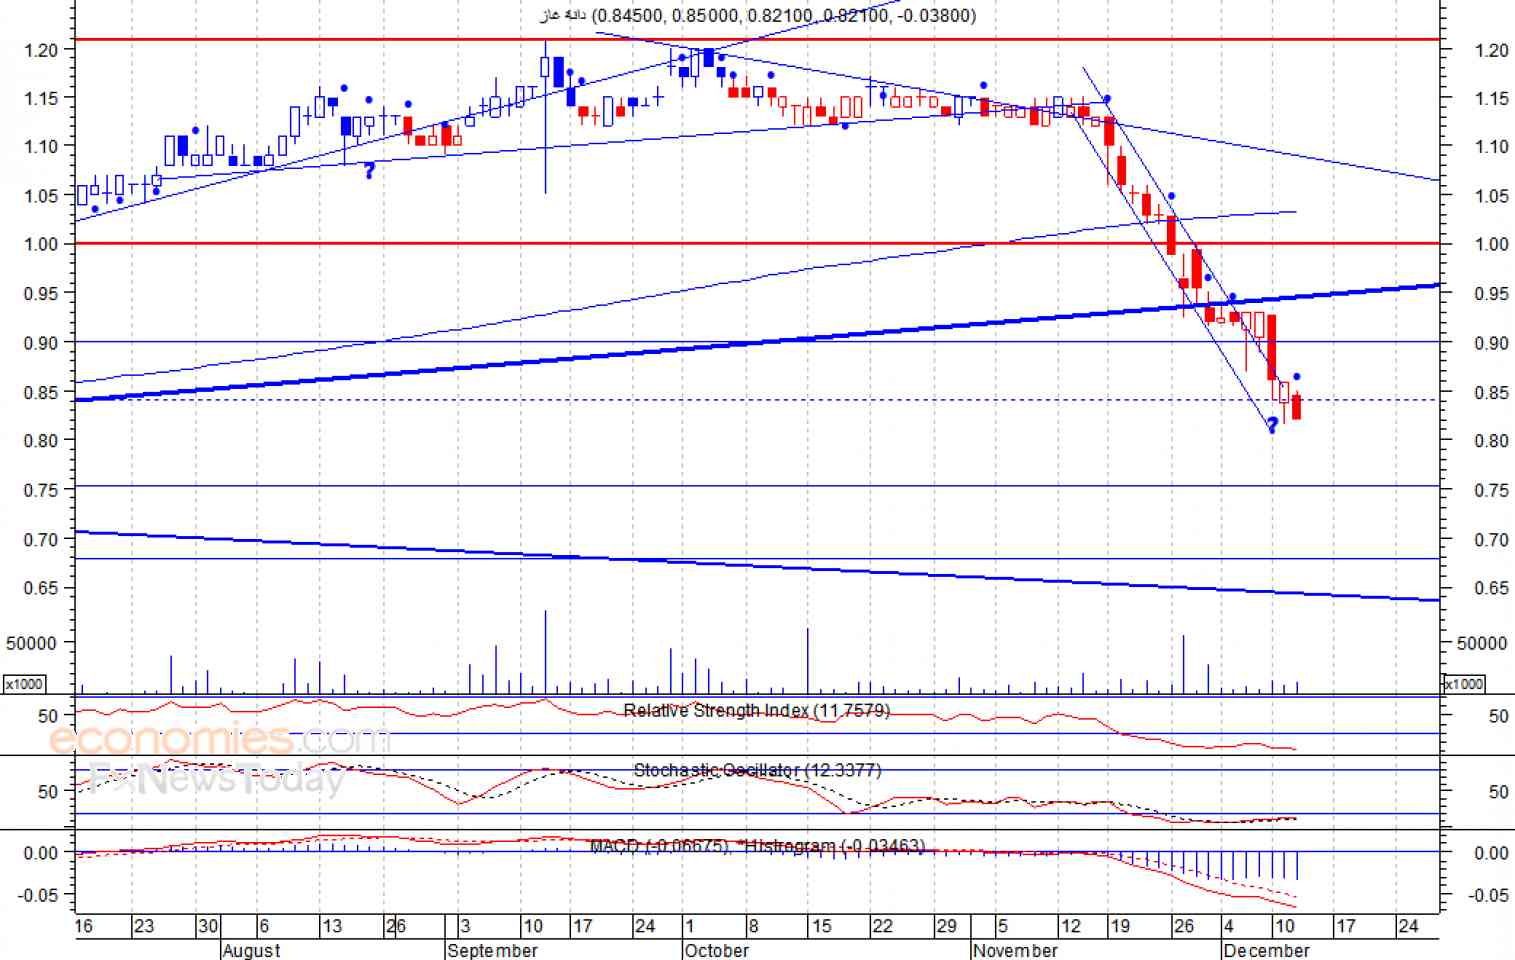Select "-0.05" on the left MACD axis
The image size is (1515, 960).
[x=39, y=895]
